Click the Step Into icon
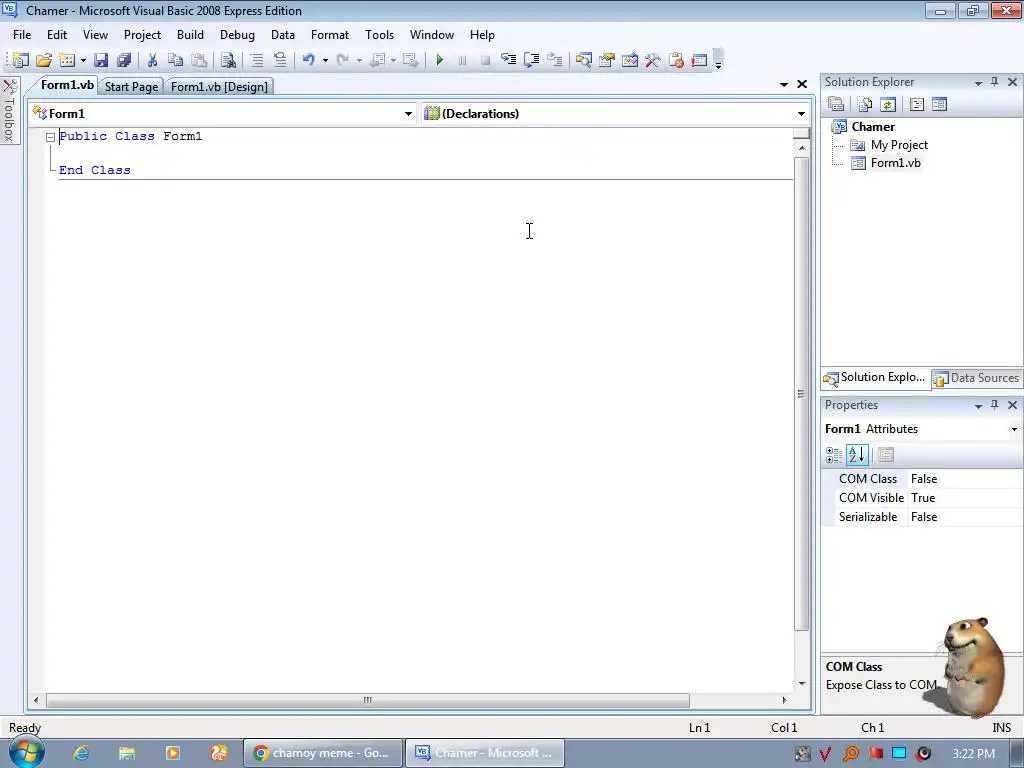This screenshot has height=768, width=1024. coord(508,60)
